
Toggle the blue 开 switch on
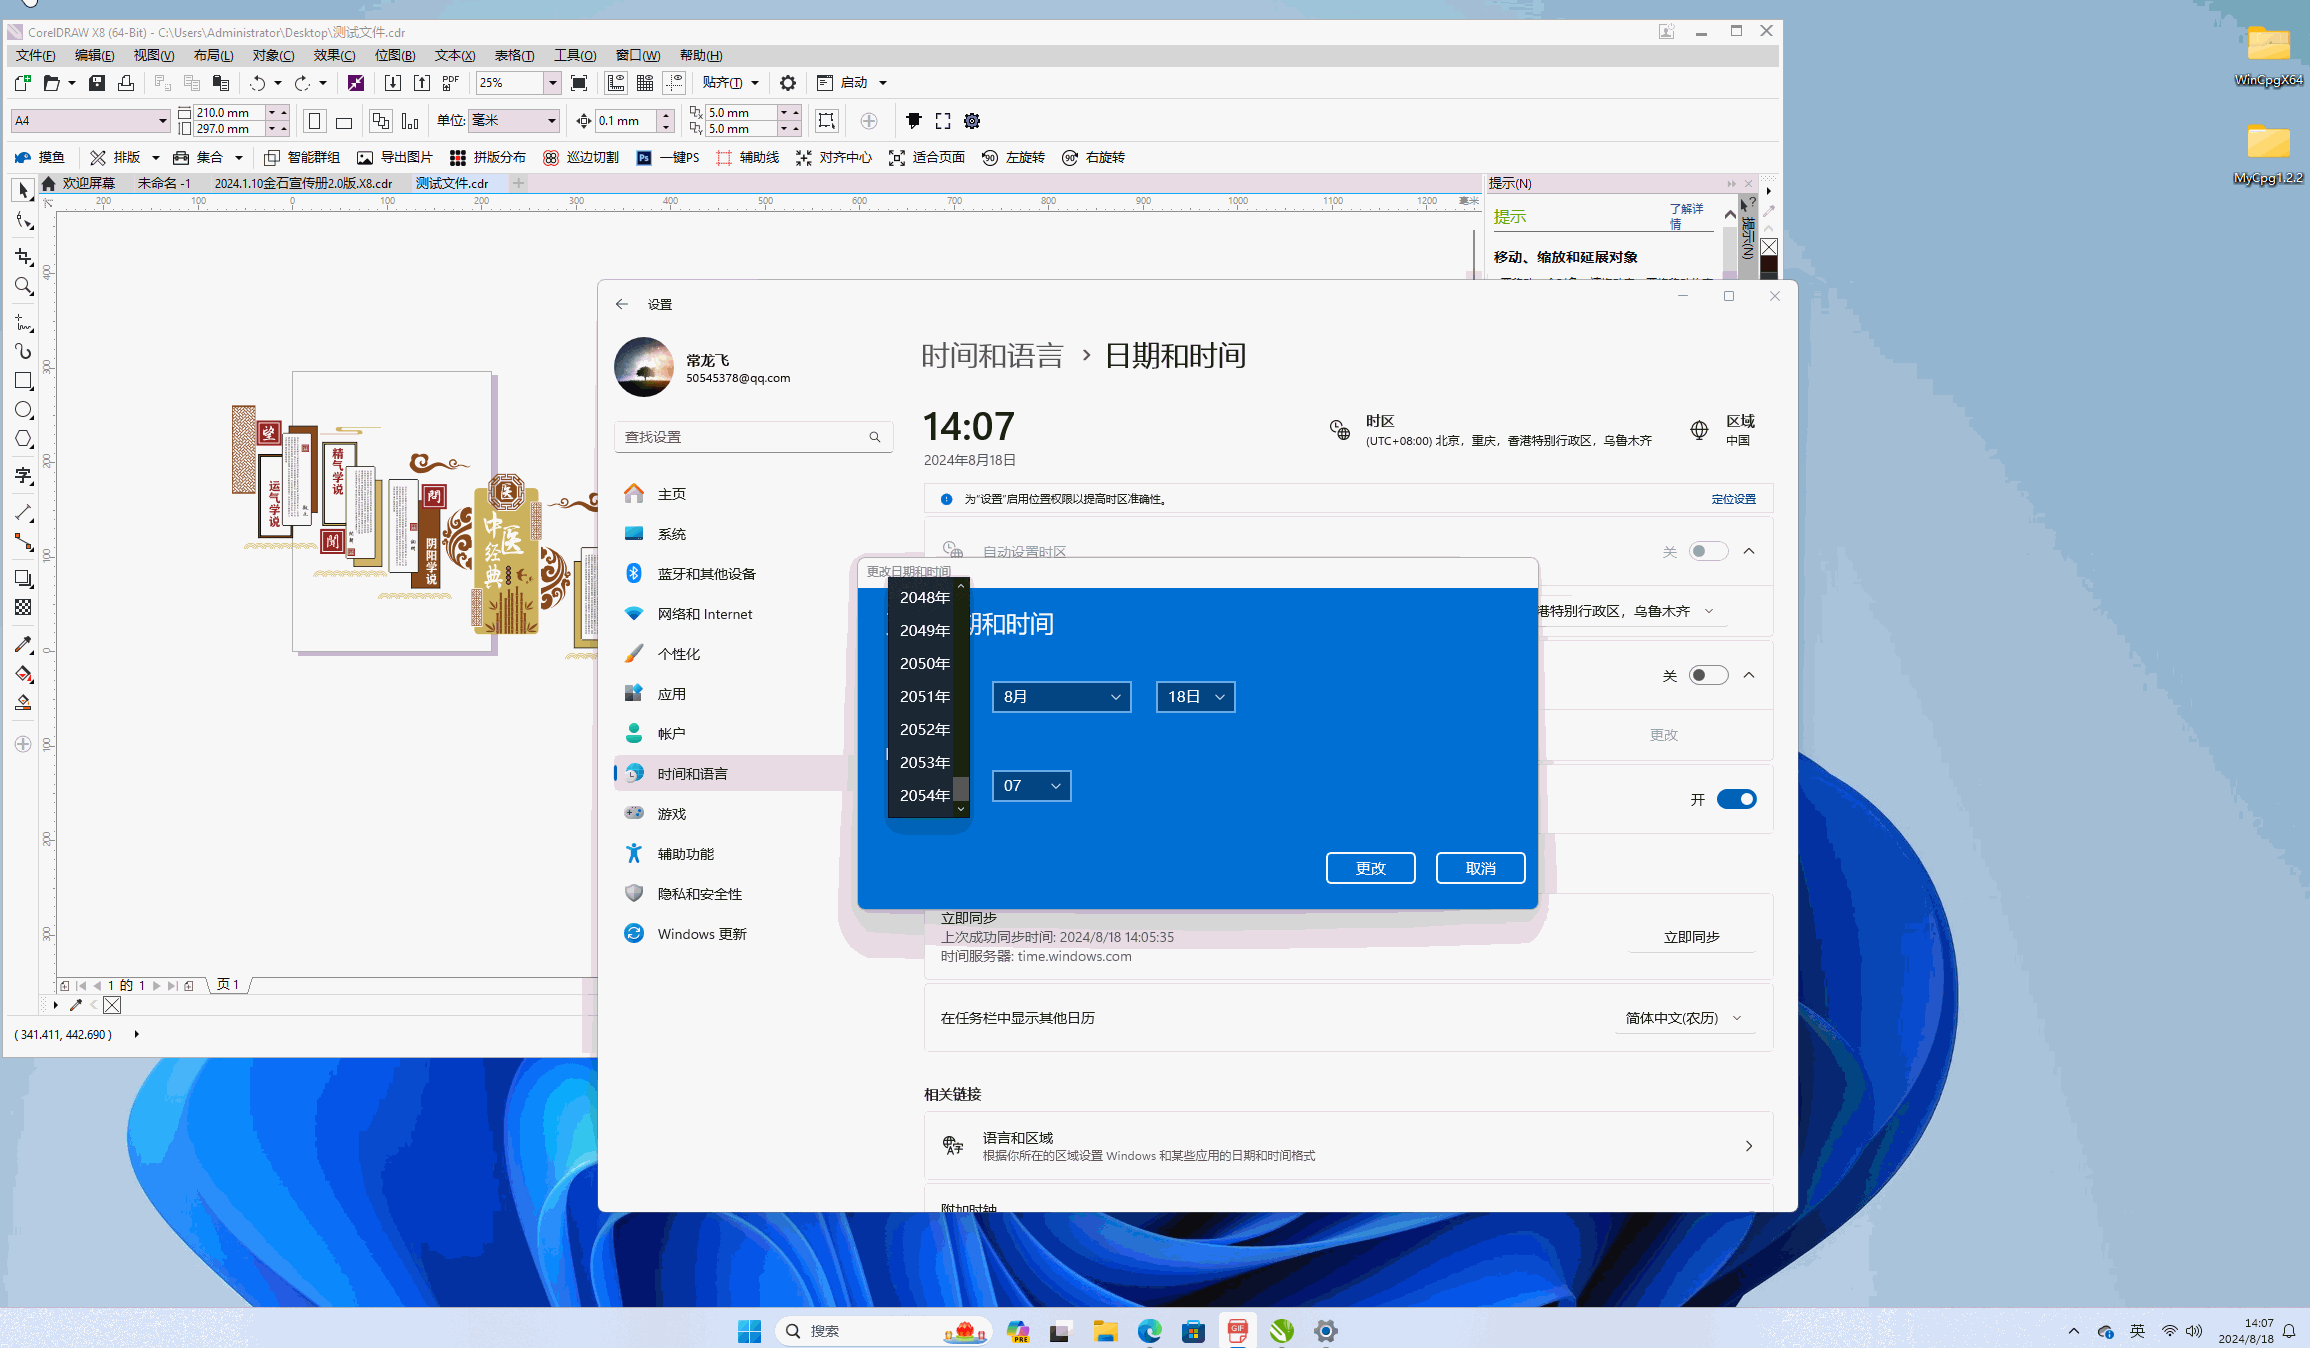click(x=1736, y=799)
